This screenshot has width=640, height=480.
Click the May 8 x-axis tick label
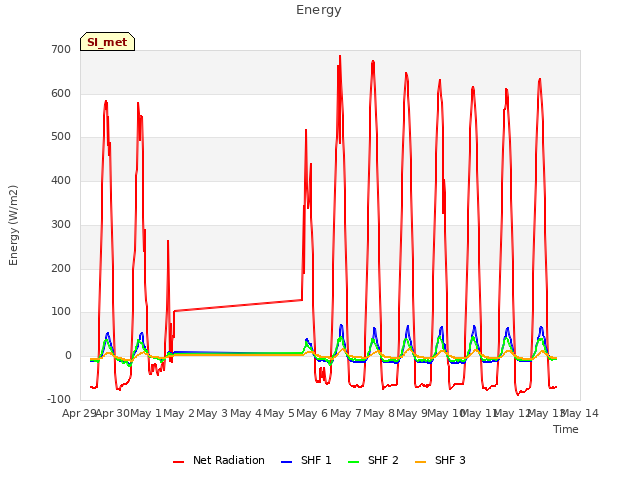pos(379,413)
